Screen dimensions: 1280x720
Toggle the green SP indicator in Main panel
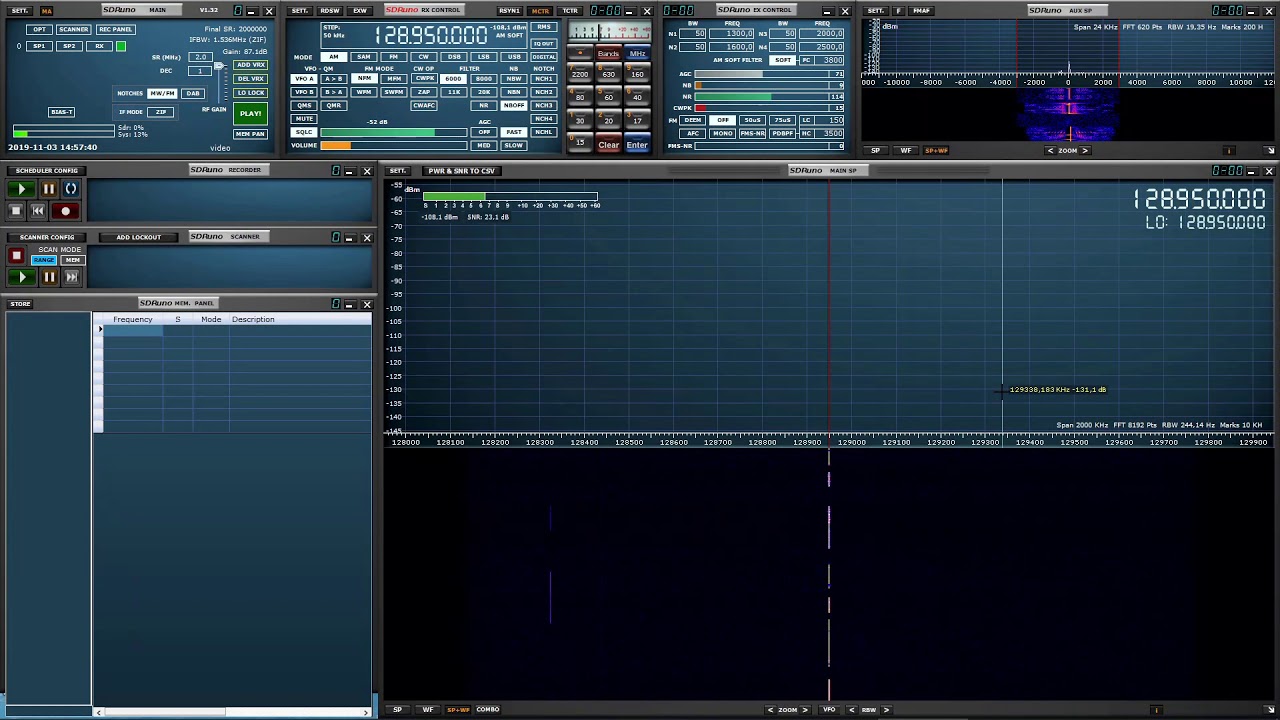point(121,46)
